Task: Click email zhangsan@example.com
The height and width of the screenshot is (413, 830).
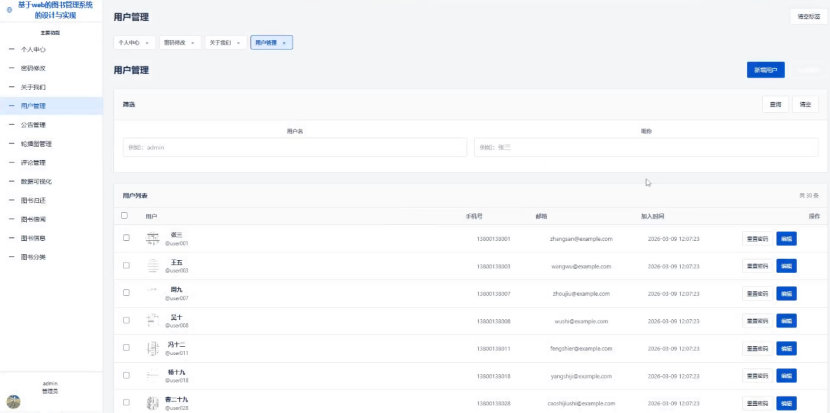Action: [581, 239]
